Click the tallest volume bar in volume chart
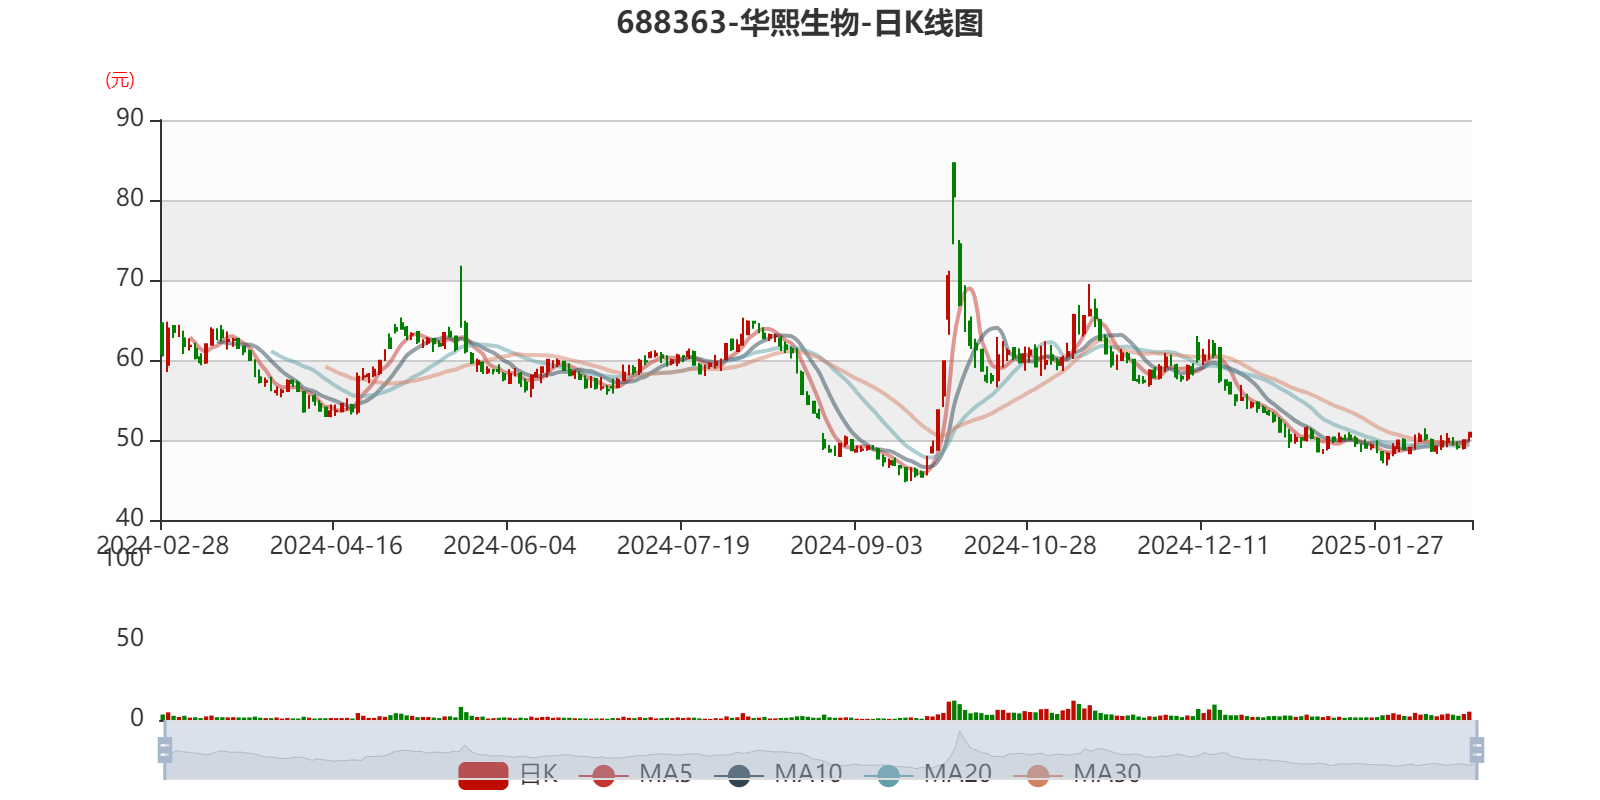The image size is (1600, 800). 954,710
